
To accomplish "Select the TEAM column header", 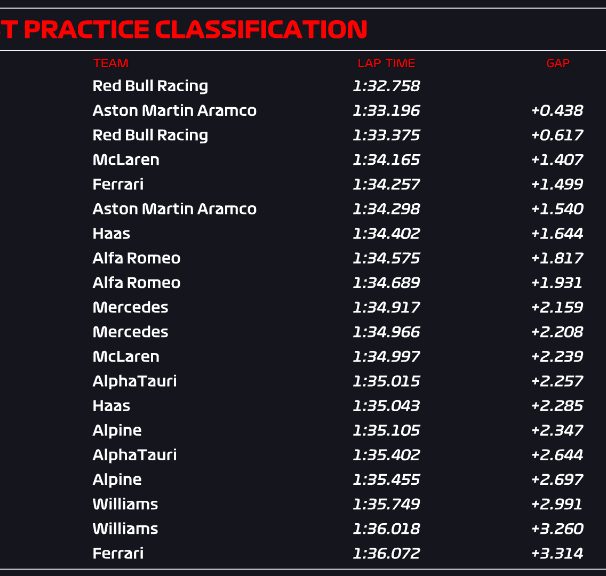I will click(111, 63).
